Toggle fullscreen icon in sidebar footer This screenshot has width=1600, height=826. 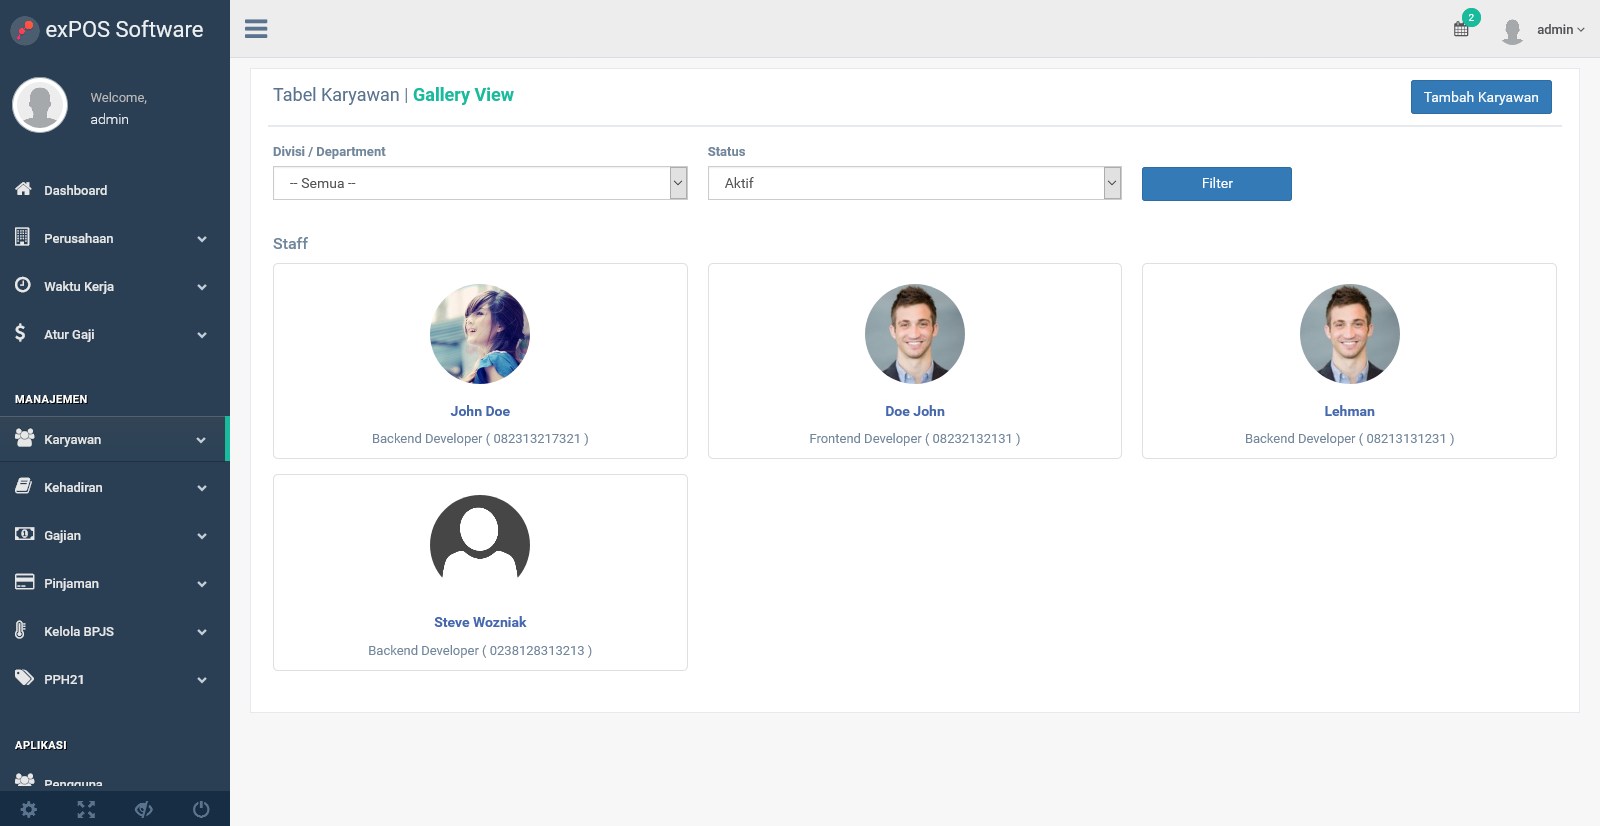pyautogui.click(x=86, y=809)
